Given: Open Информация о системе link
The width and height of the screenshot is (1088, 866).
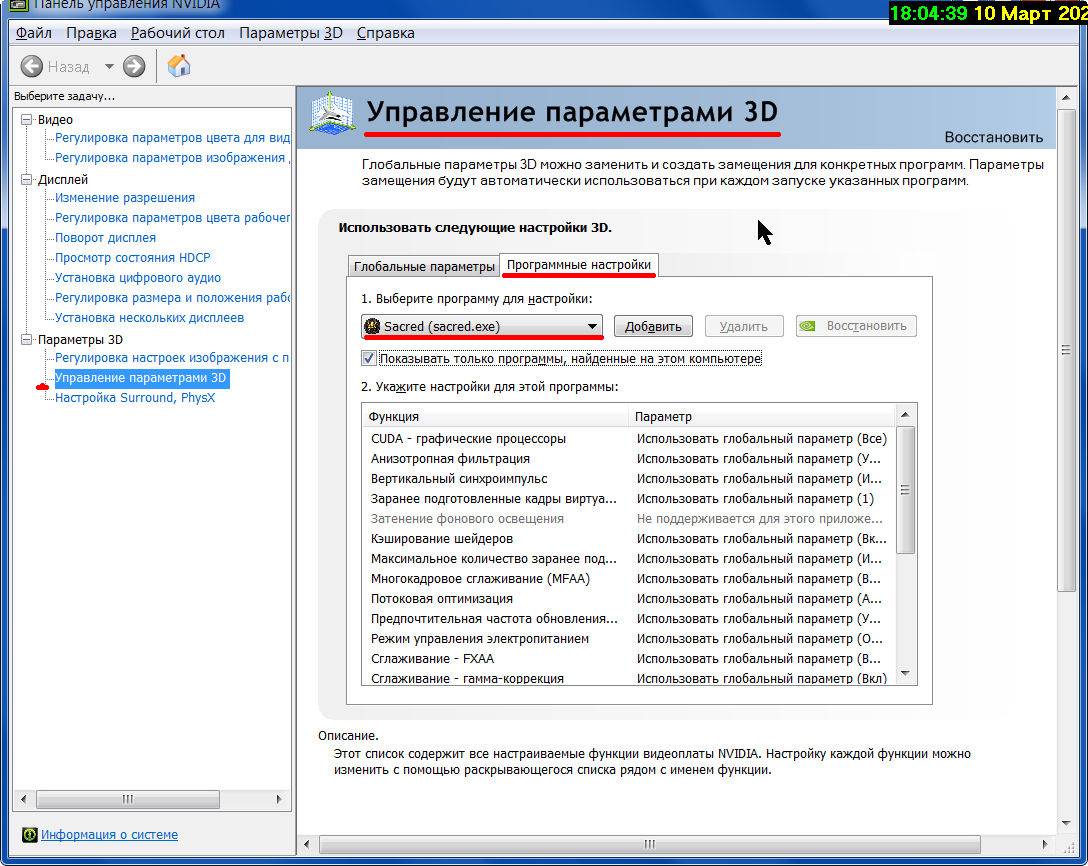Looking at the screenshot, I should (x=109, y=835).
